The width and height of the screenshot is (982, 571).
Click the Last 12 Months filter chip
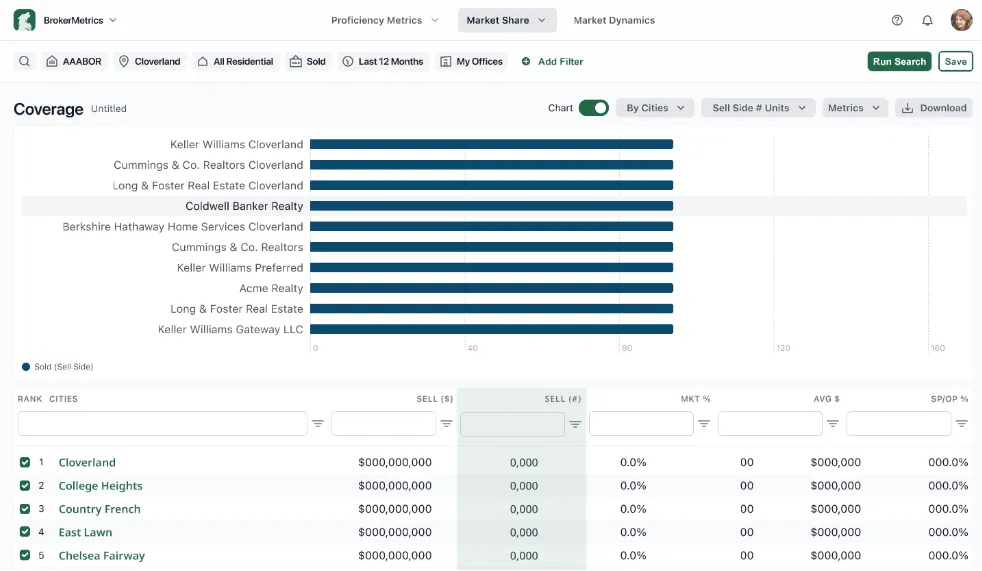[383, 61]
